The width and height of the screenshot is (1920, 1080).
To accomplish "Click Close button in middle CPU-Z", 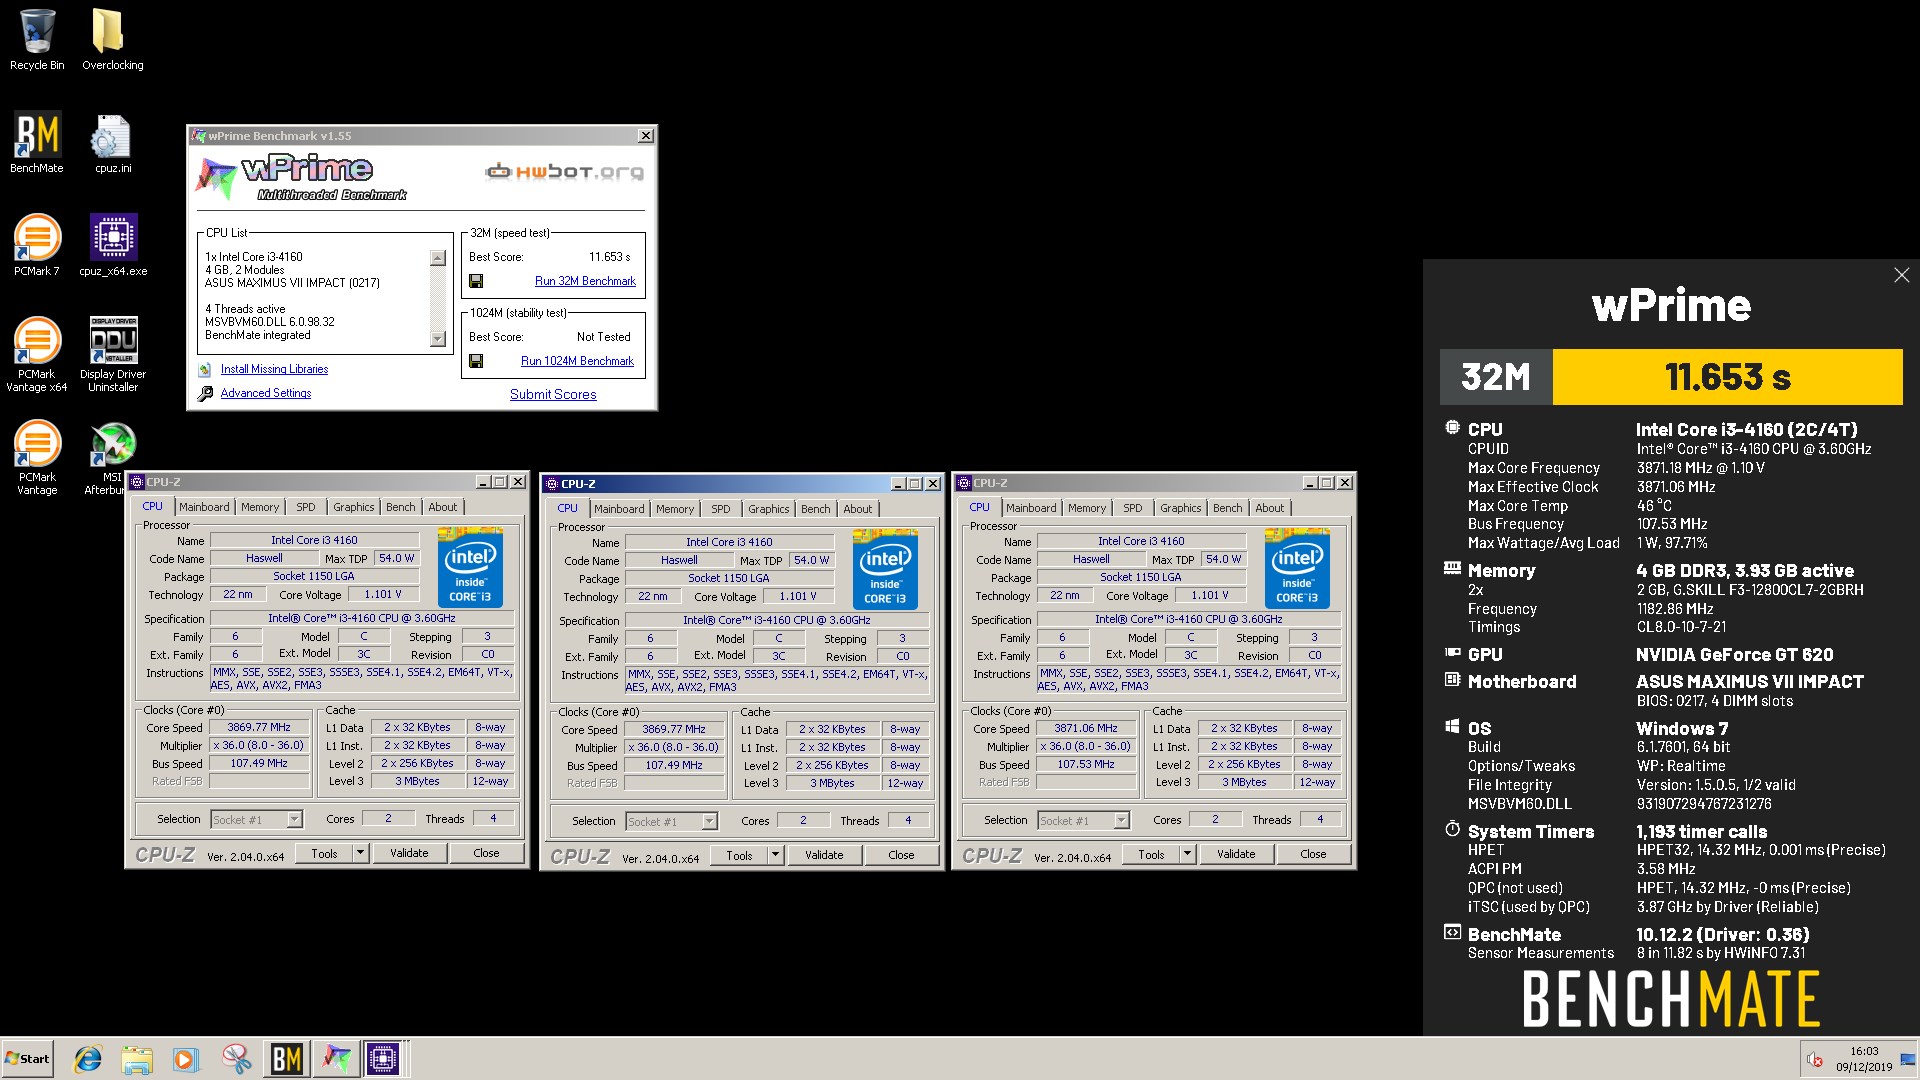I will pyautogui.click(x=901, y=855).
